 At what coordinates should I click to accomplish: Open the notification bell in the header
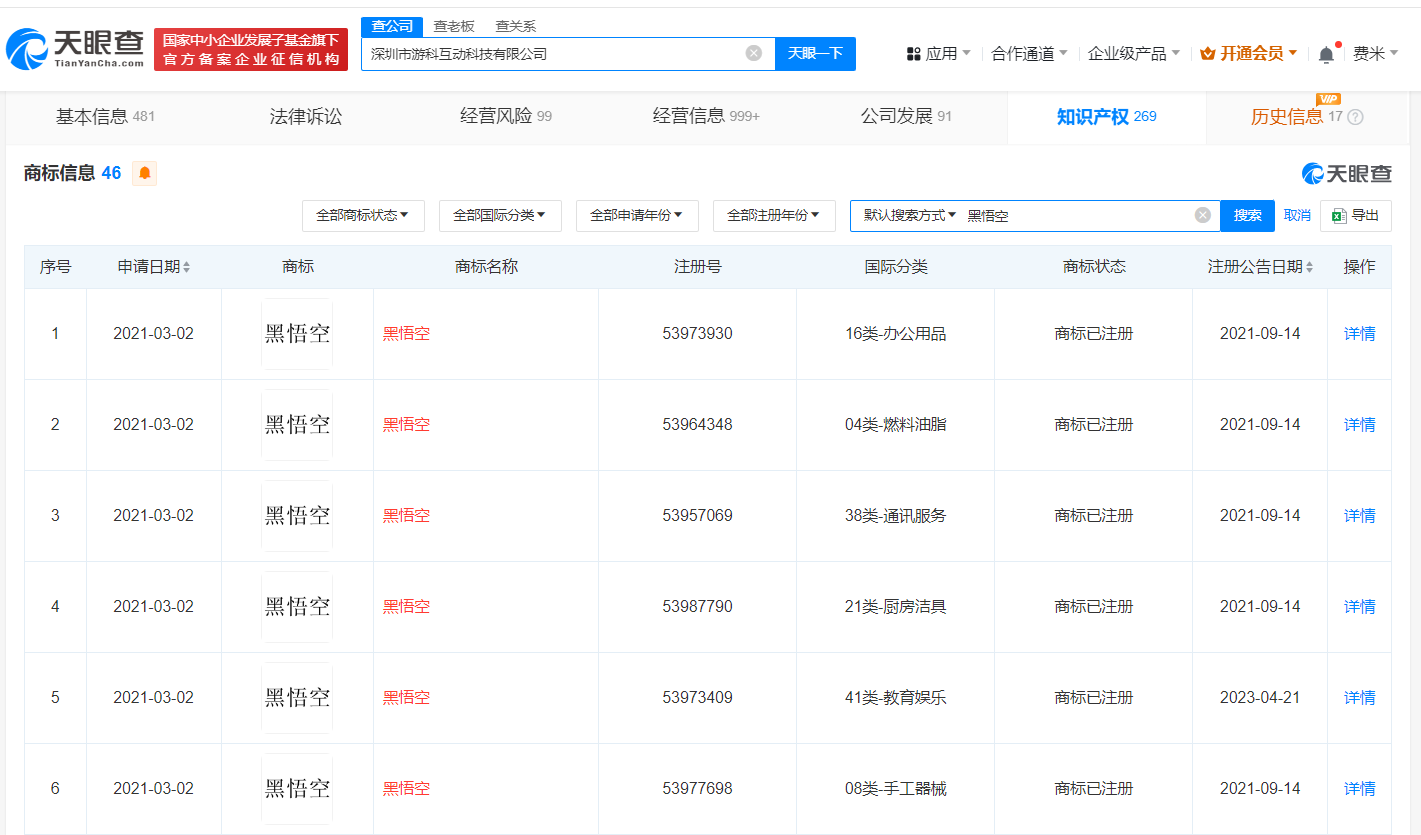tap(1326, 54)
